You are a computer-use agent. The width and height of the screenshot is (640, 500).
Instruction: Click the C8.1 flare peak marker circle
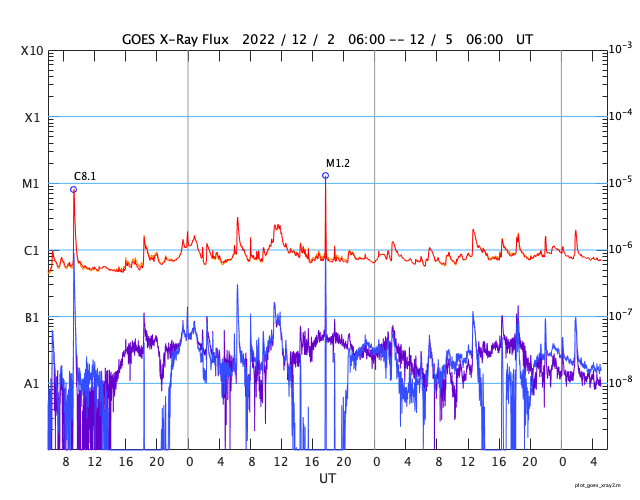(x=73, y=189)
